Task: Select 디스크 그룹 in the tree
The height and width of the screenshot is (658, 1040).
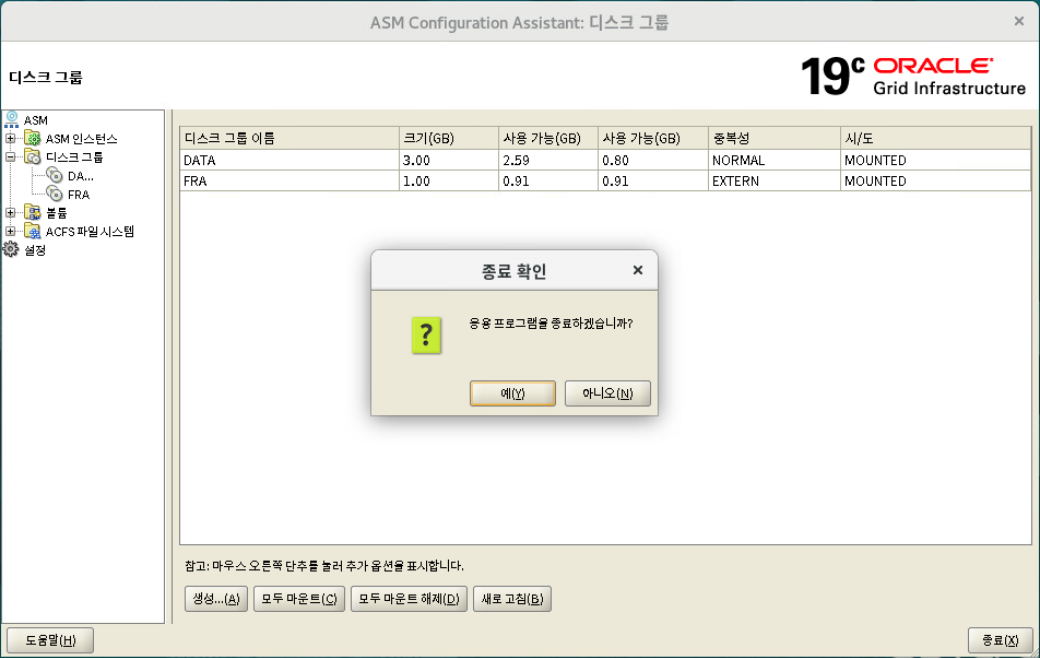Action: [74, 157]
